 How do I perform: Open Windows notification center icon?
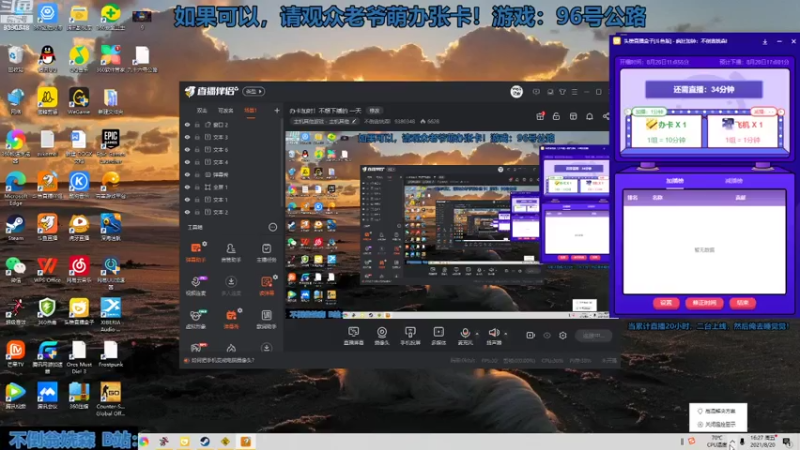(x=787, y=442)
